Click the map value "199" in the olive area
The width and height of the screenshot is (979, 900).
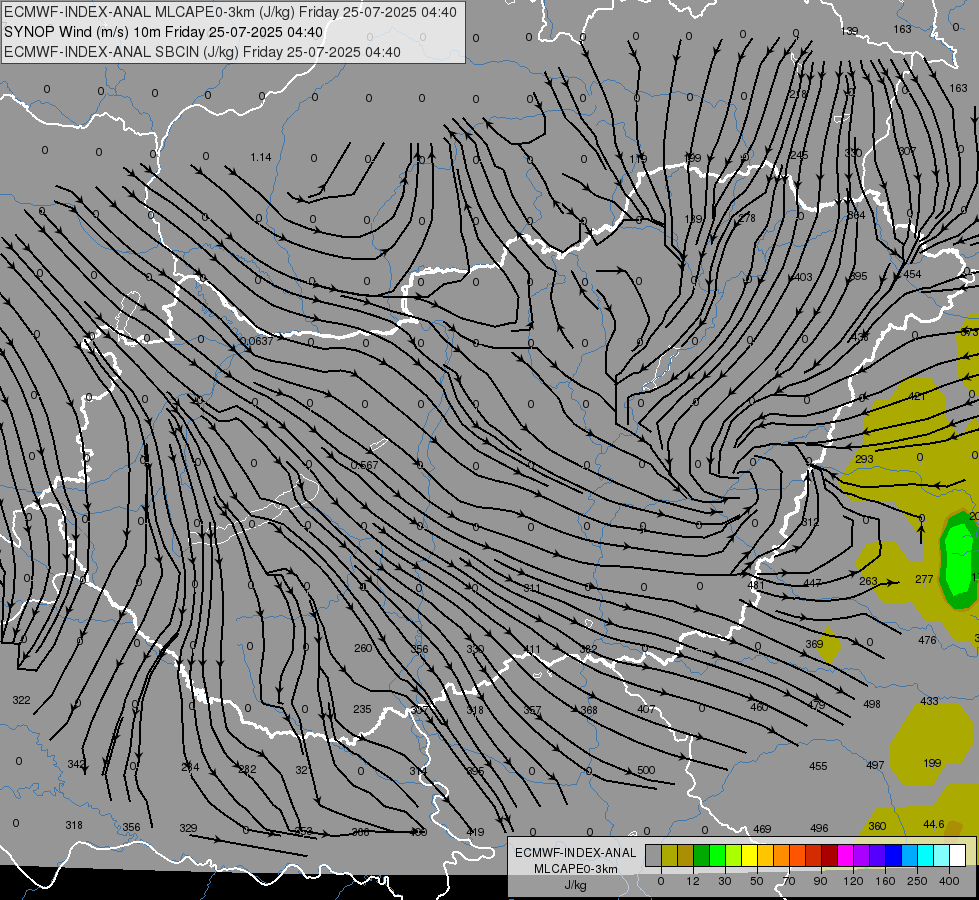point(932,763)
